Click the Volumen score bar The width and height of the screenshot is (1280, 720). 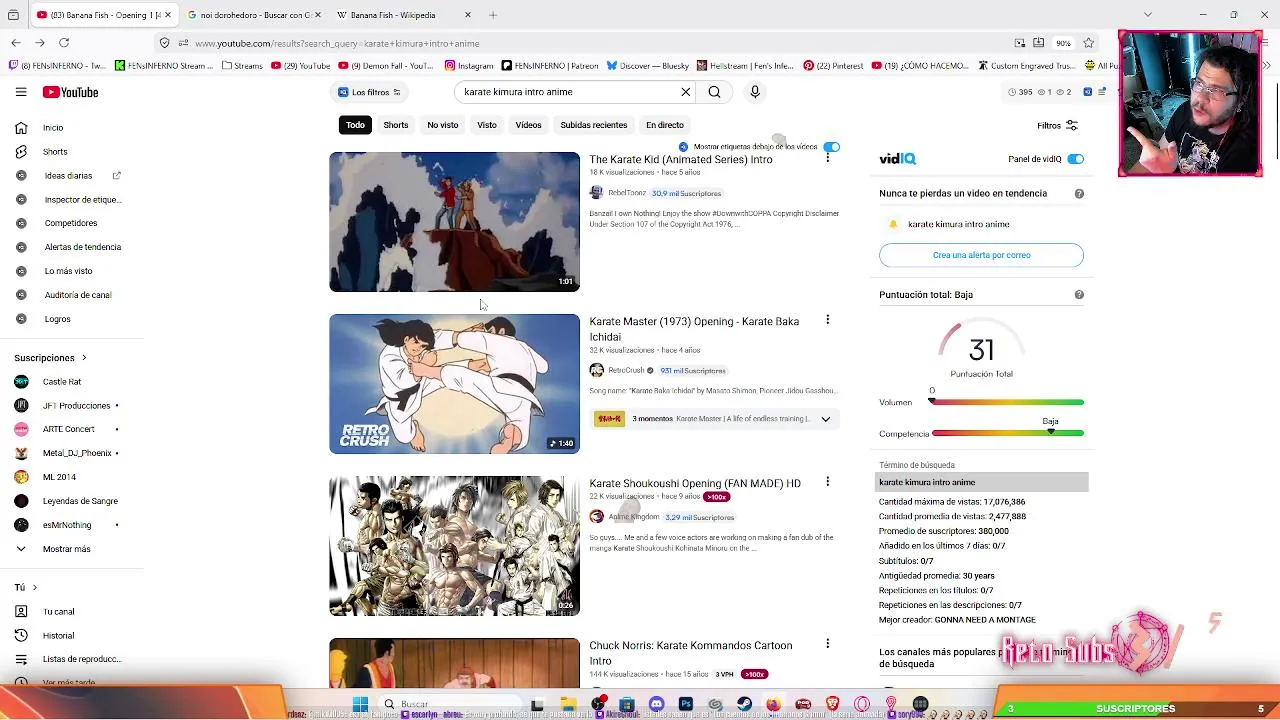(x=1007, y=402)
